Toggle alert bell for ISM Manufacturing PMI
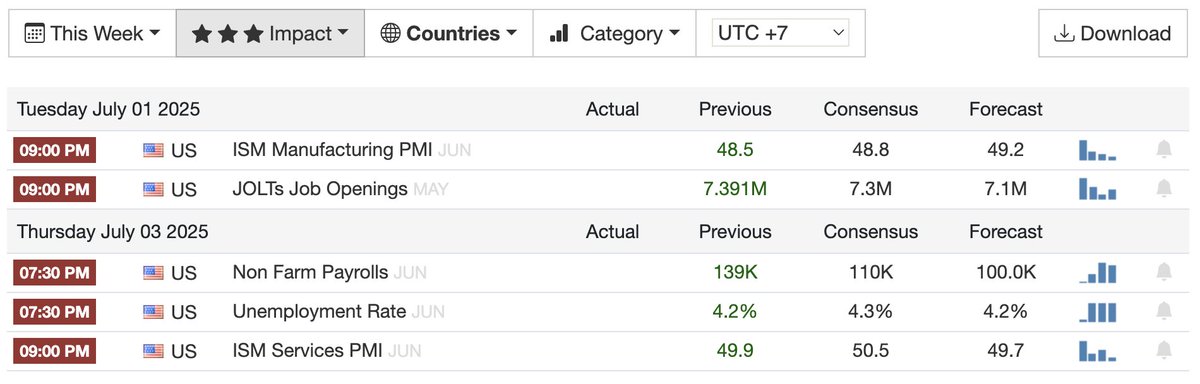The width and height of the screenshot is (1200, 384). point(1163,150)
